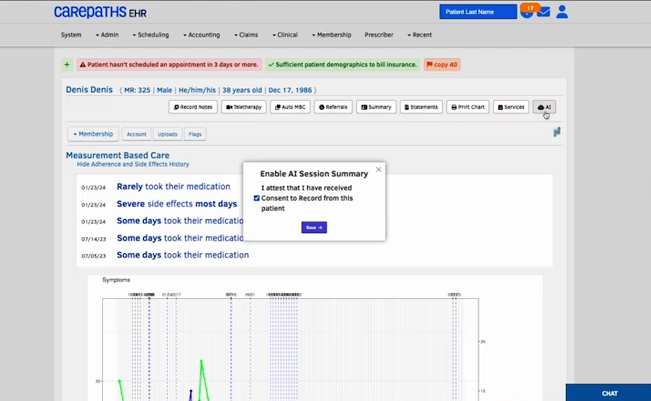Open the CHAT panel
Viewport: 651px width, 401px height.
[x=608, y=393]
